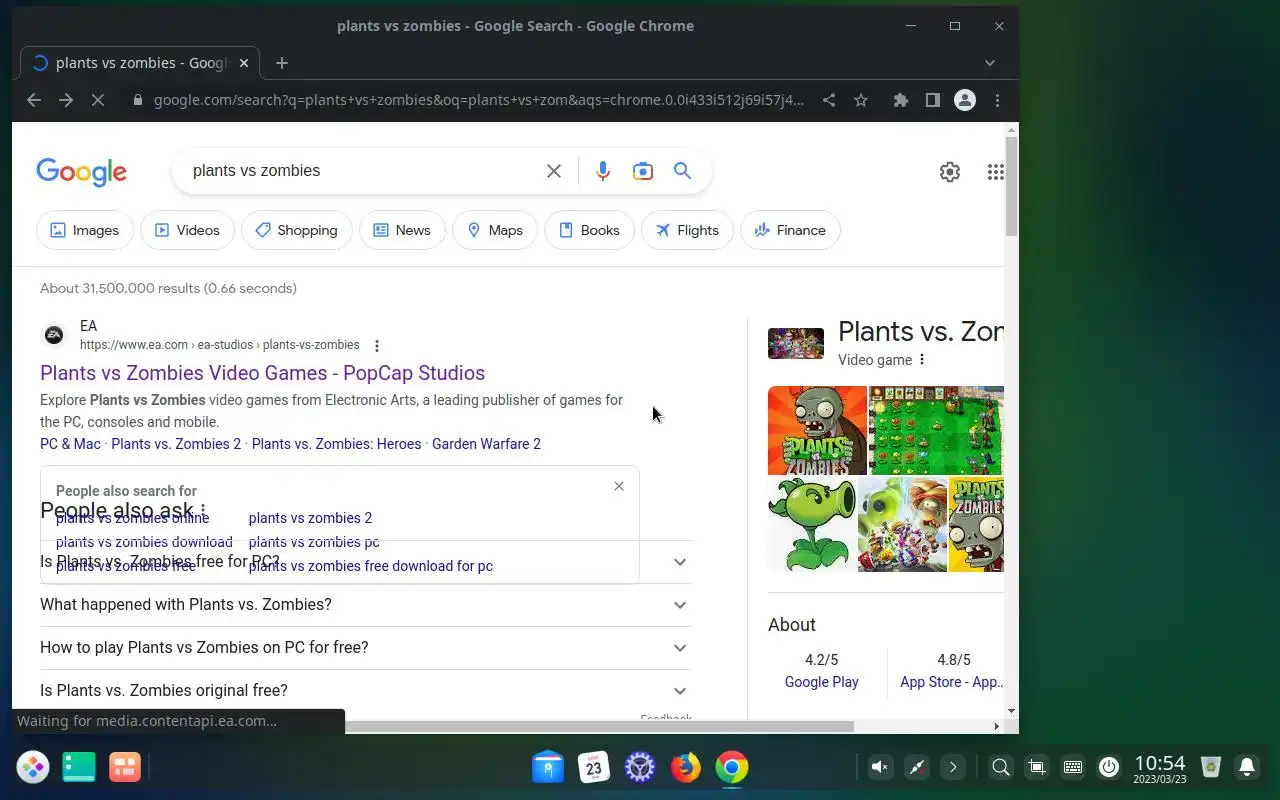Screen dimensions: 1280x800
Task: Open the Google Play rating link
Action: click(822, 682)
